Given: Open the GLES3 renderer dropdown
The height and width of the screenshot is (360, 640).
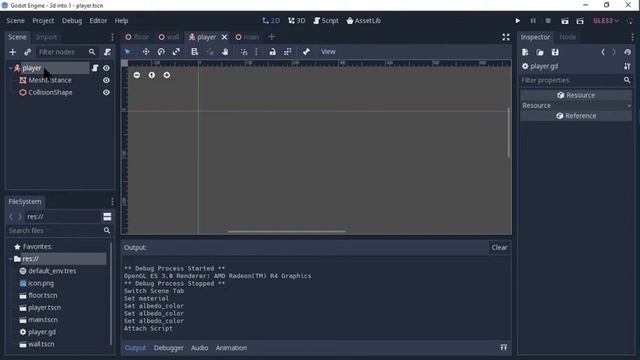Looking at the screenshot, I should pyautogui.click(x=606, y=21).
